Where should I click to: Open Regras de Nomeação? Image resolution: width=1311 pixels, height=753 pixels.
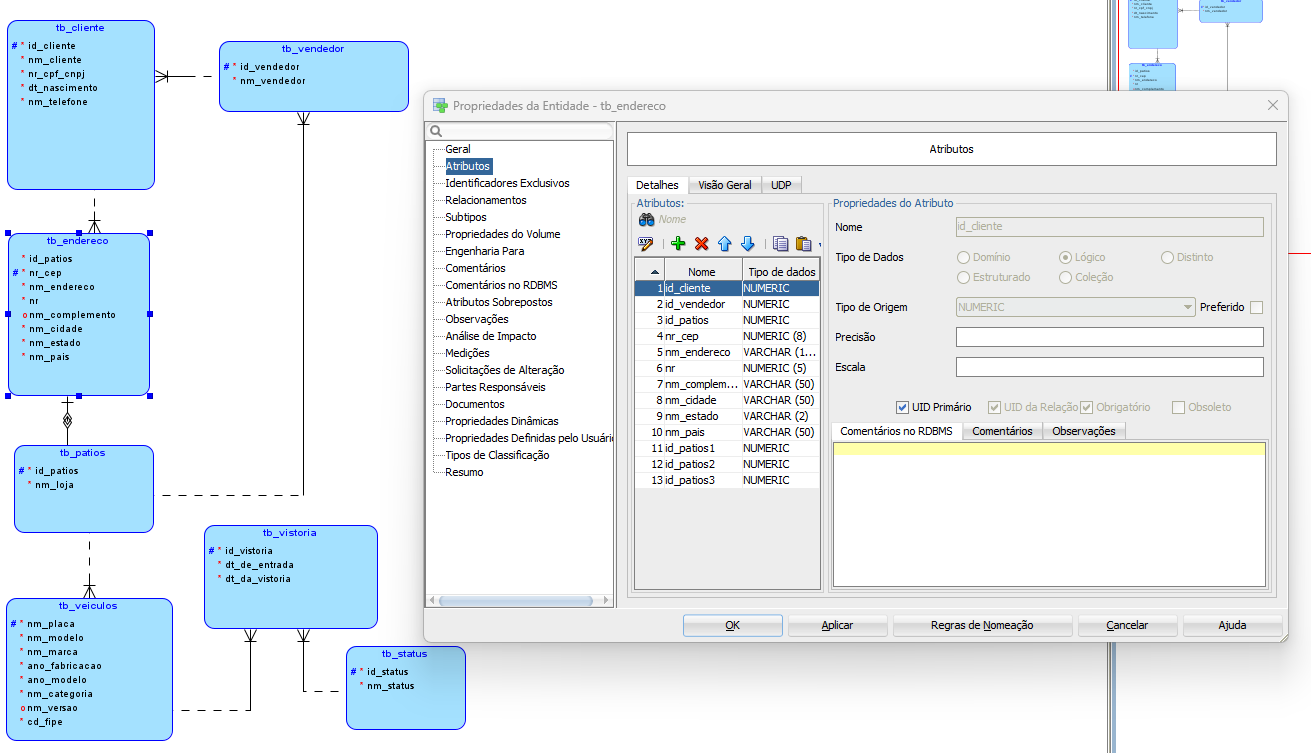(981, 625)
